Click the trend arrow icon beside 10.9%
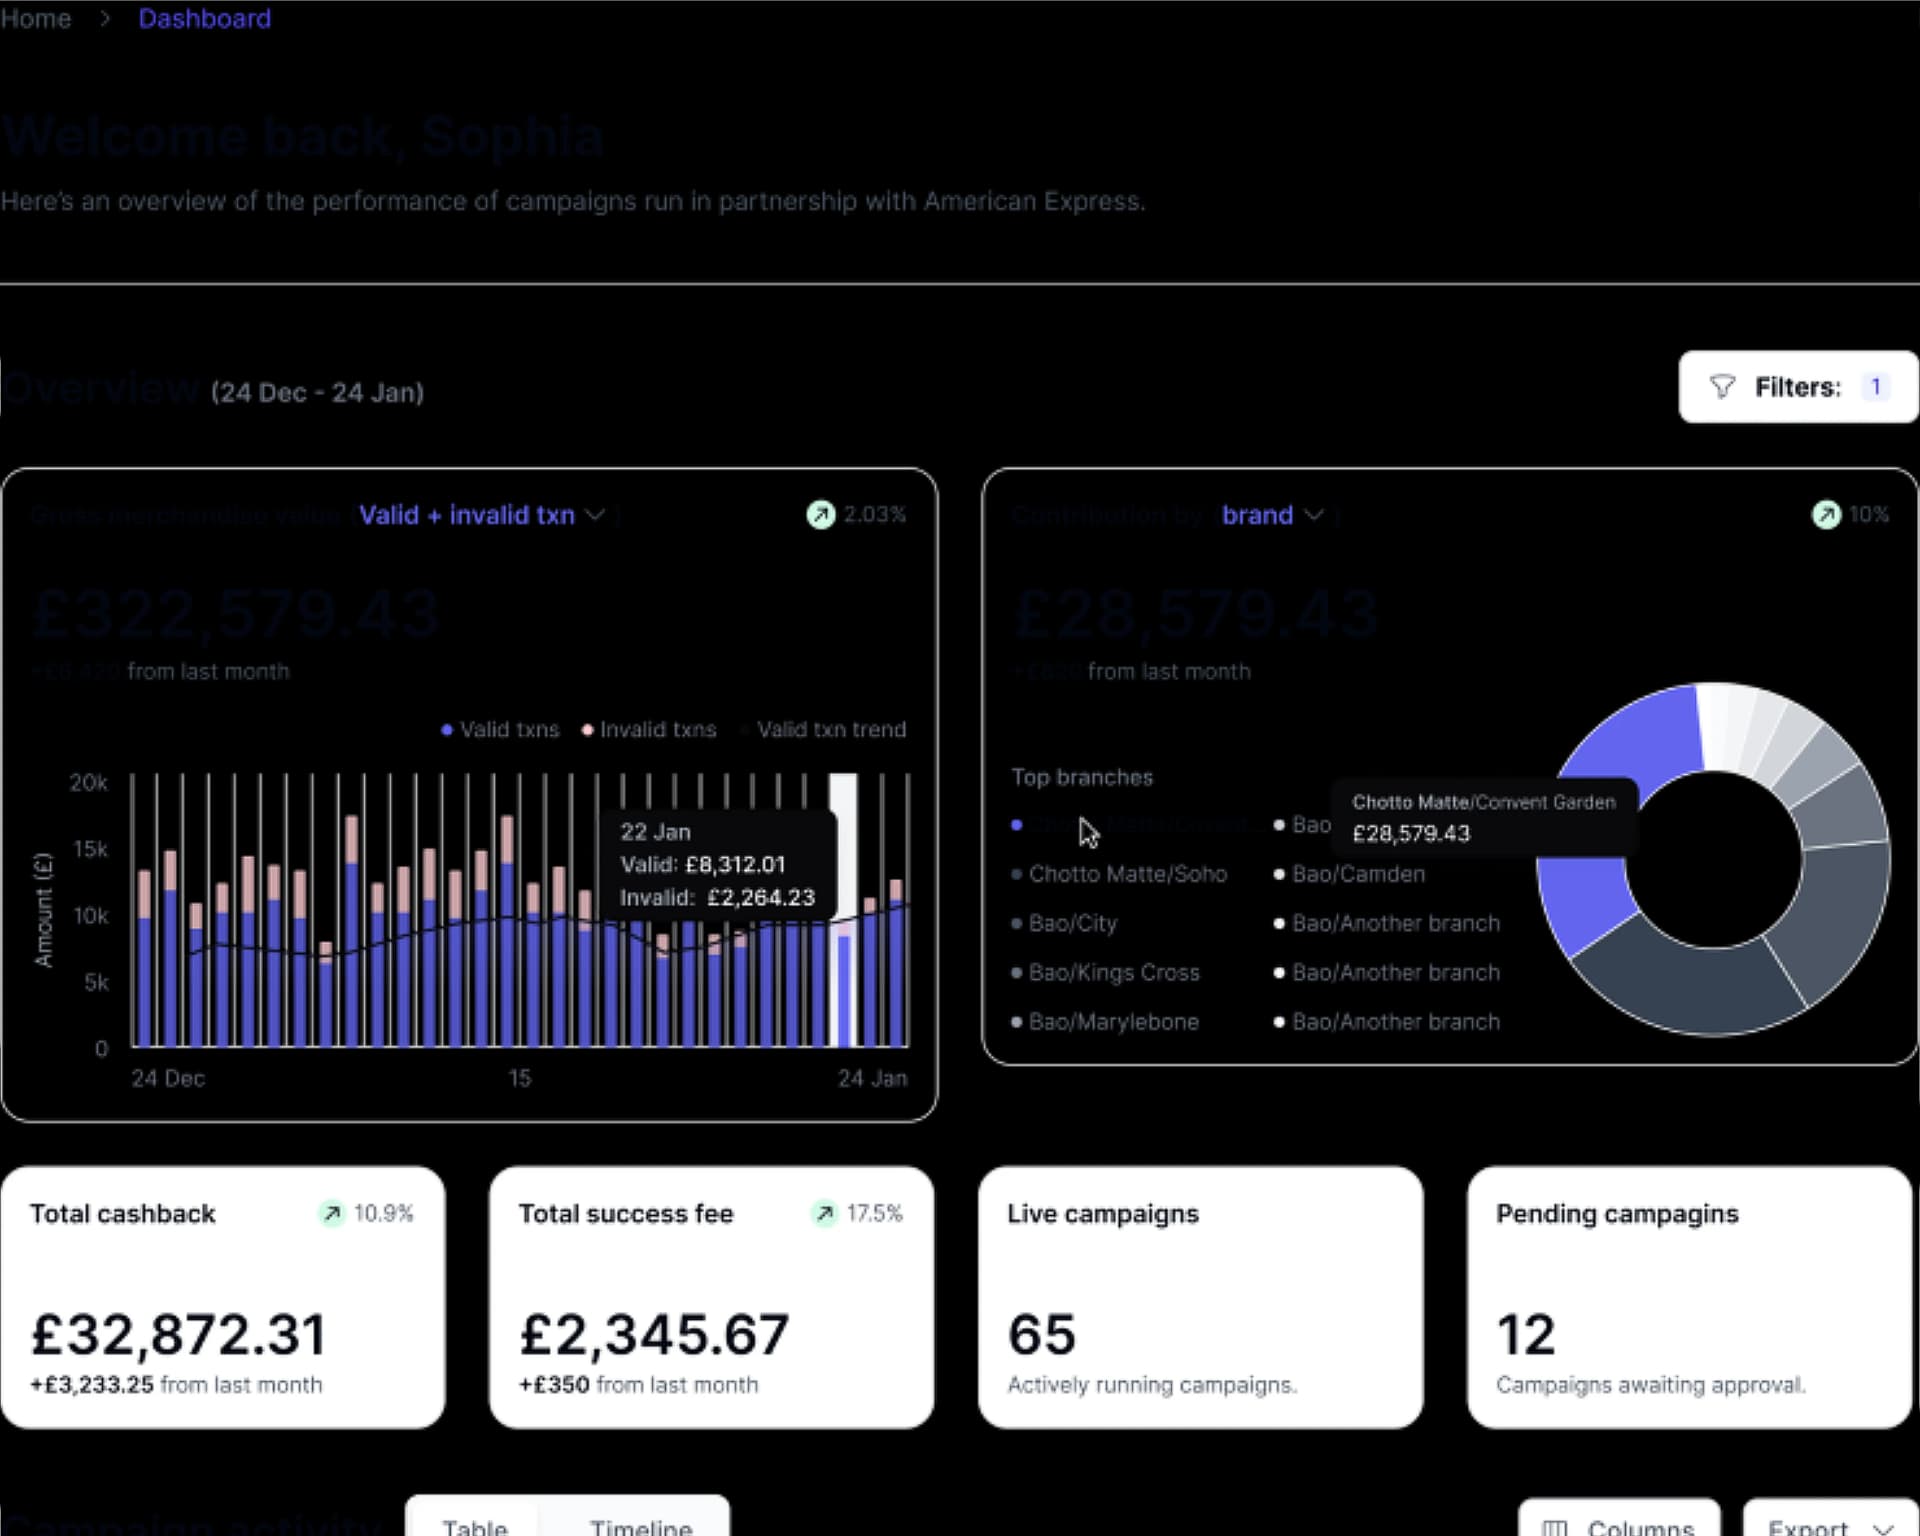 [332, 1213]
